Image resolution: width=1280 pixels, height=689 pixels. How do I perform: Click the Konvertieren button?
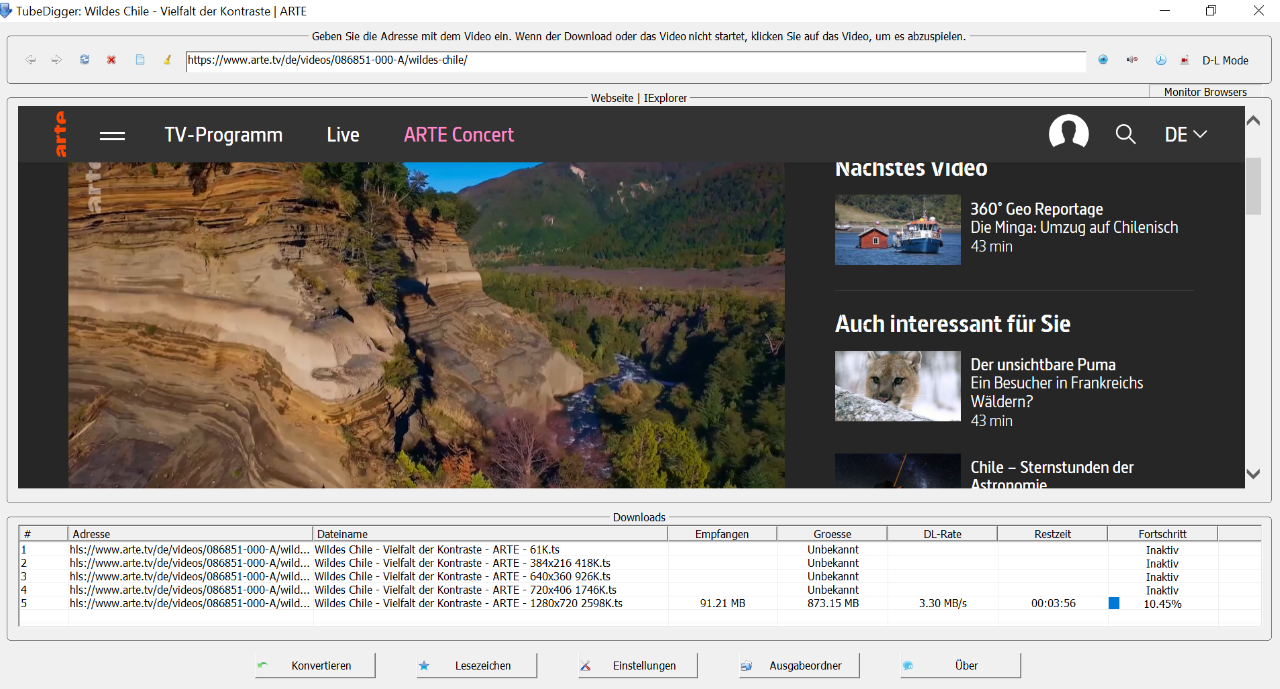315,665
